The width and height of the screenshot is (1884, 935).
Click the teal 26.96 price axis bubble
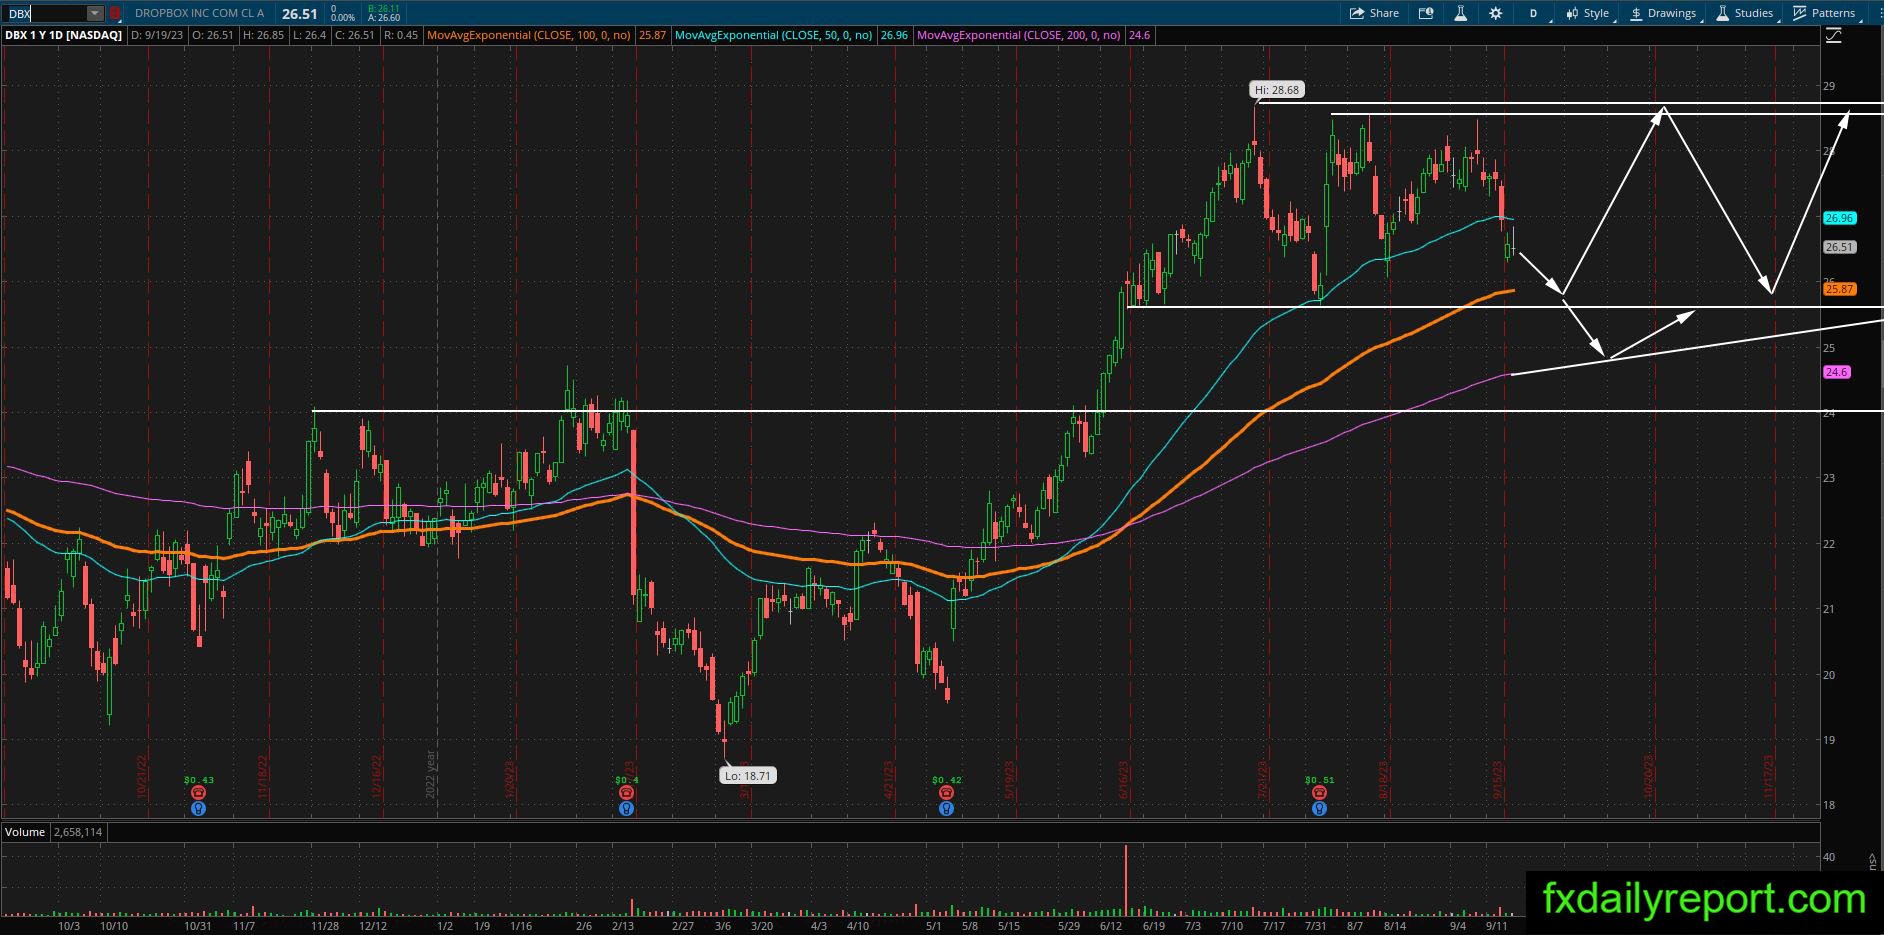point(1840,218)
